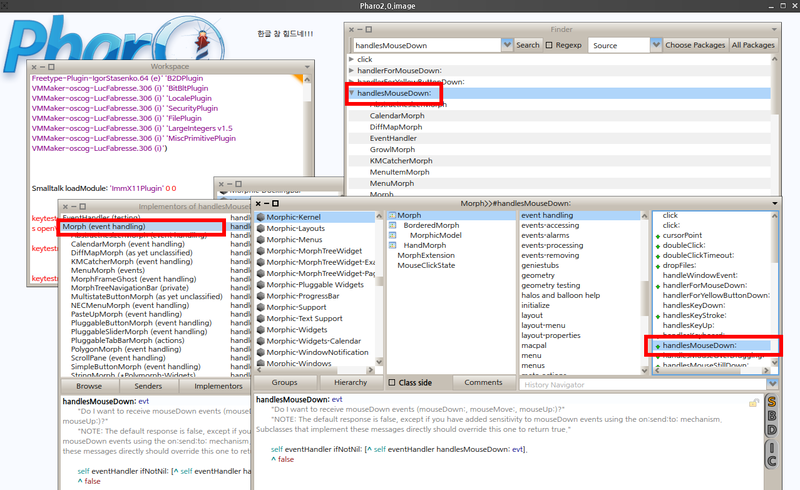Click the Morphic-Widgets package icon
Screen dimensions: 800x490
(x=260, y=328)
